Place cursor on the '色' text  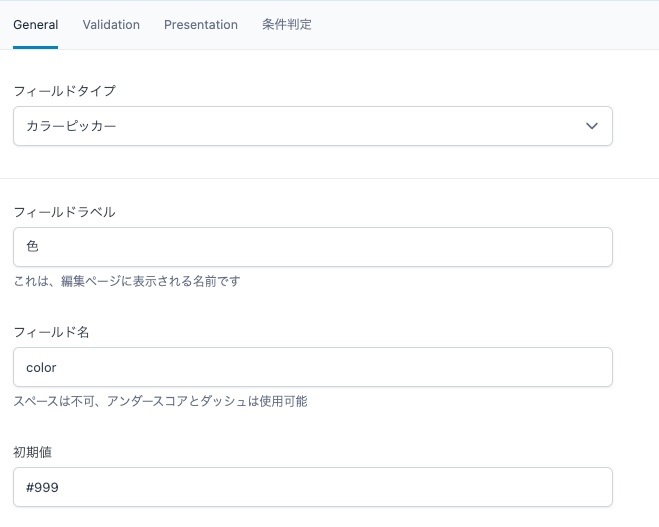(32, 247)
